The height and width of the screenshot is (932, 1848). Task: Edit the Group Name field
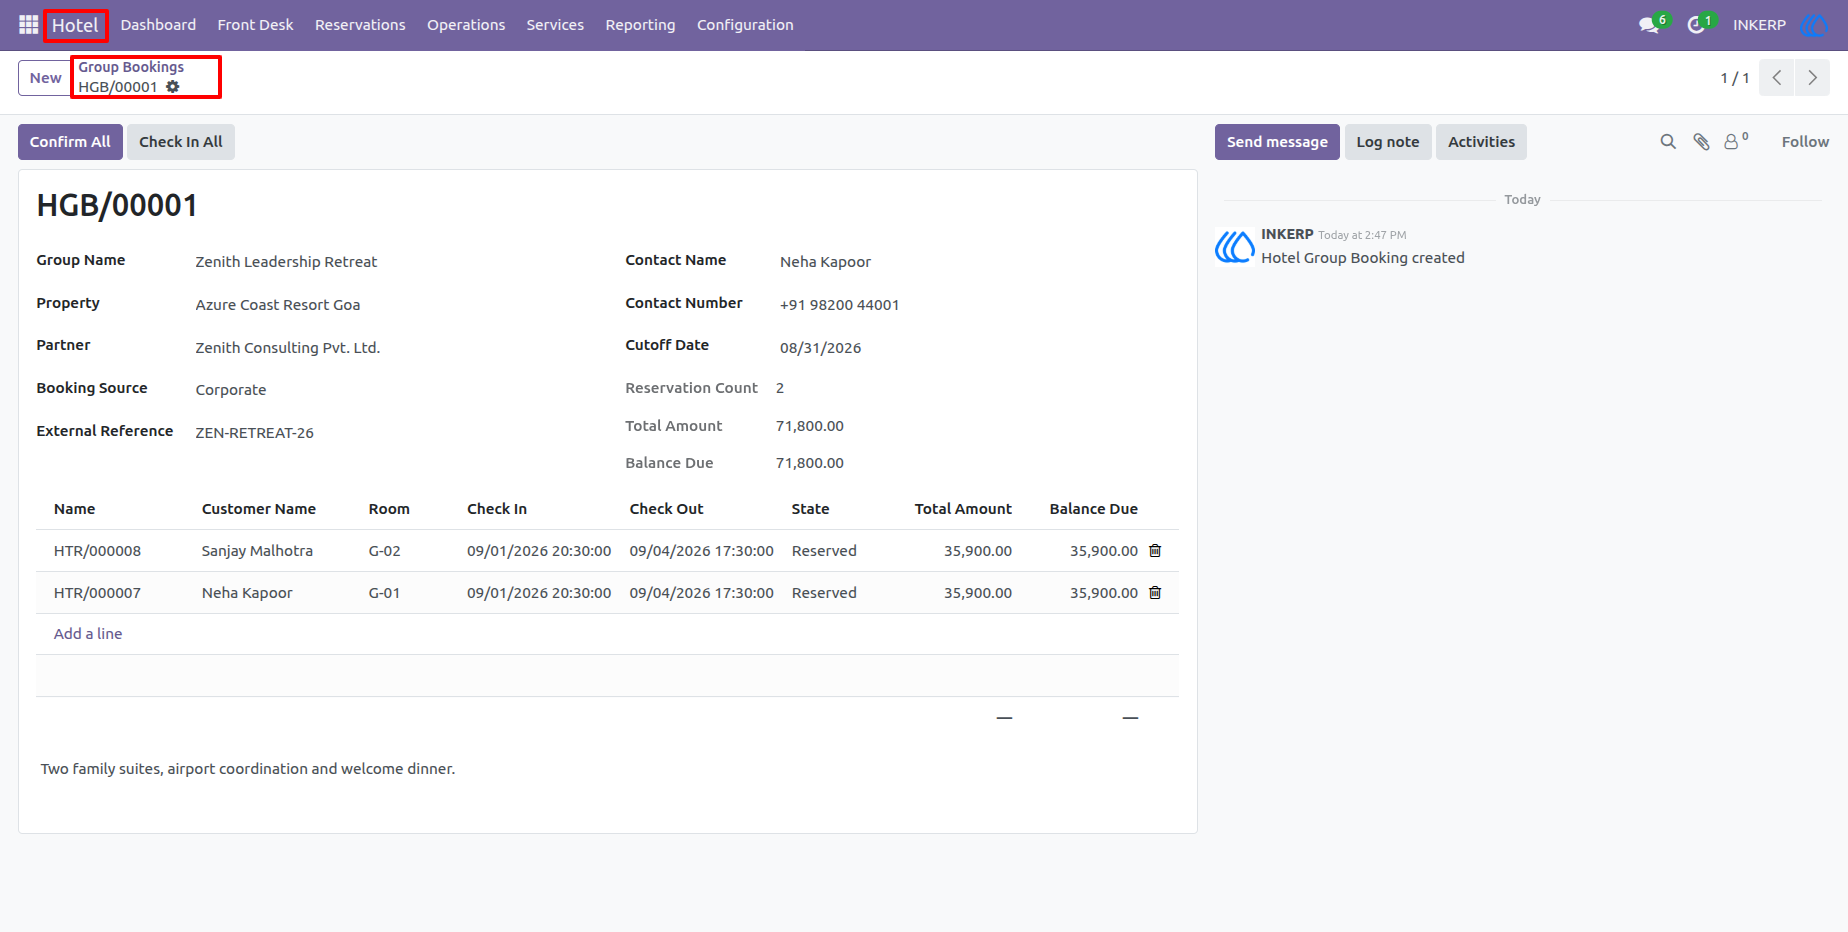click(x=390, y=262)
